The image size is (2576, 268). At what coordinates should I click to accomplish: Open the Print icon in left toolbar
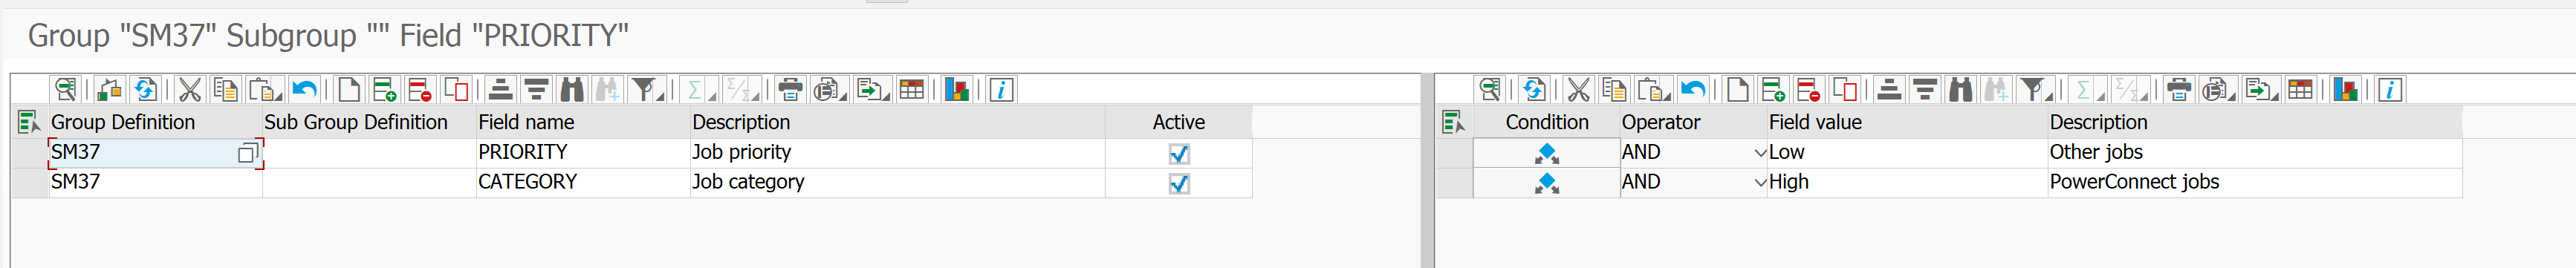[790, 90]
